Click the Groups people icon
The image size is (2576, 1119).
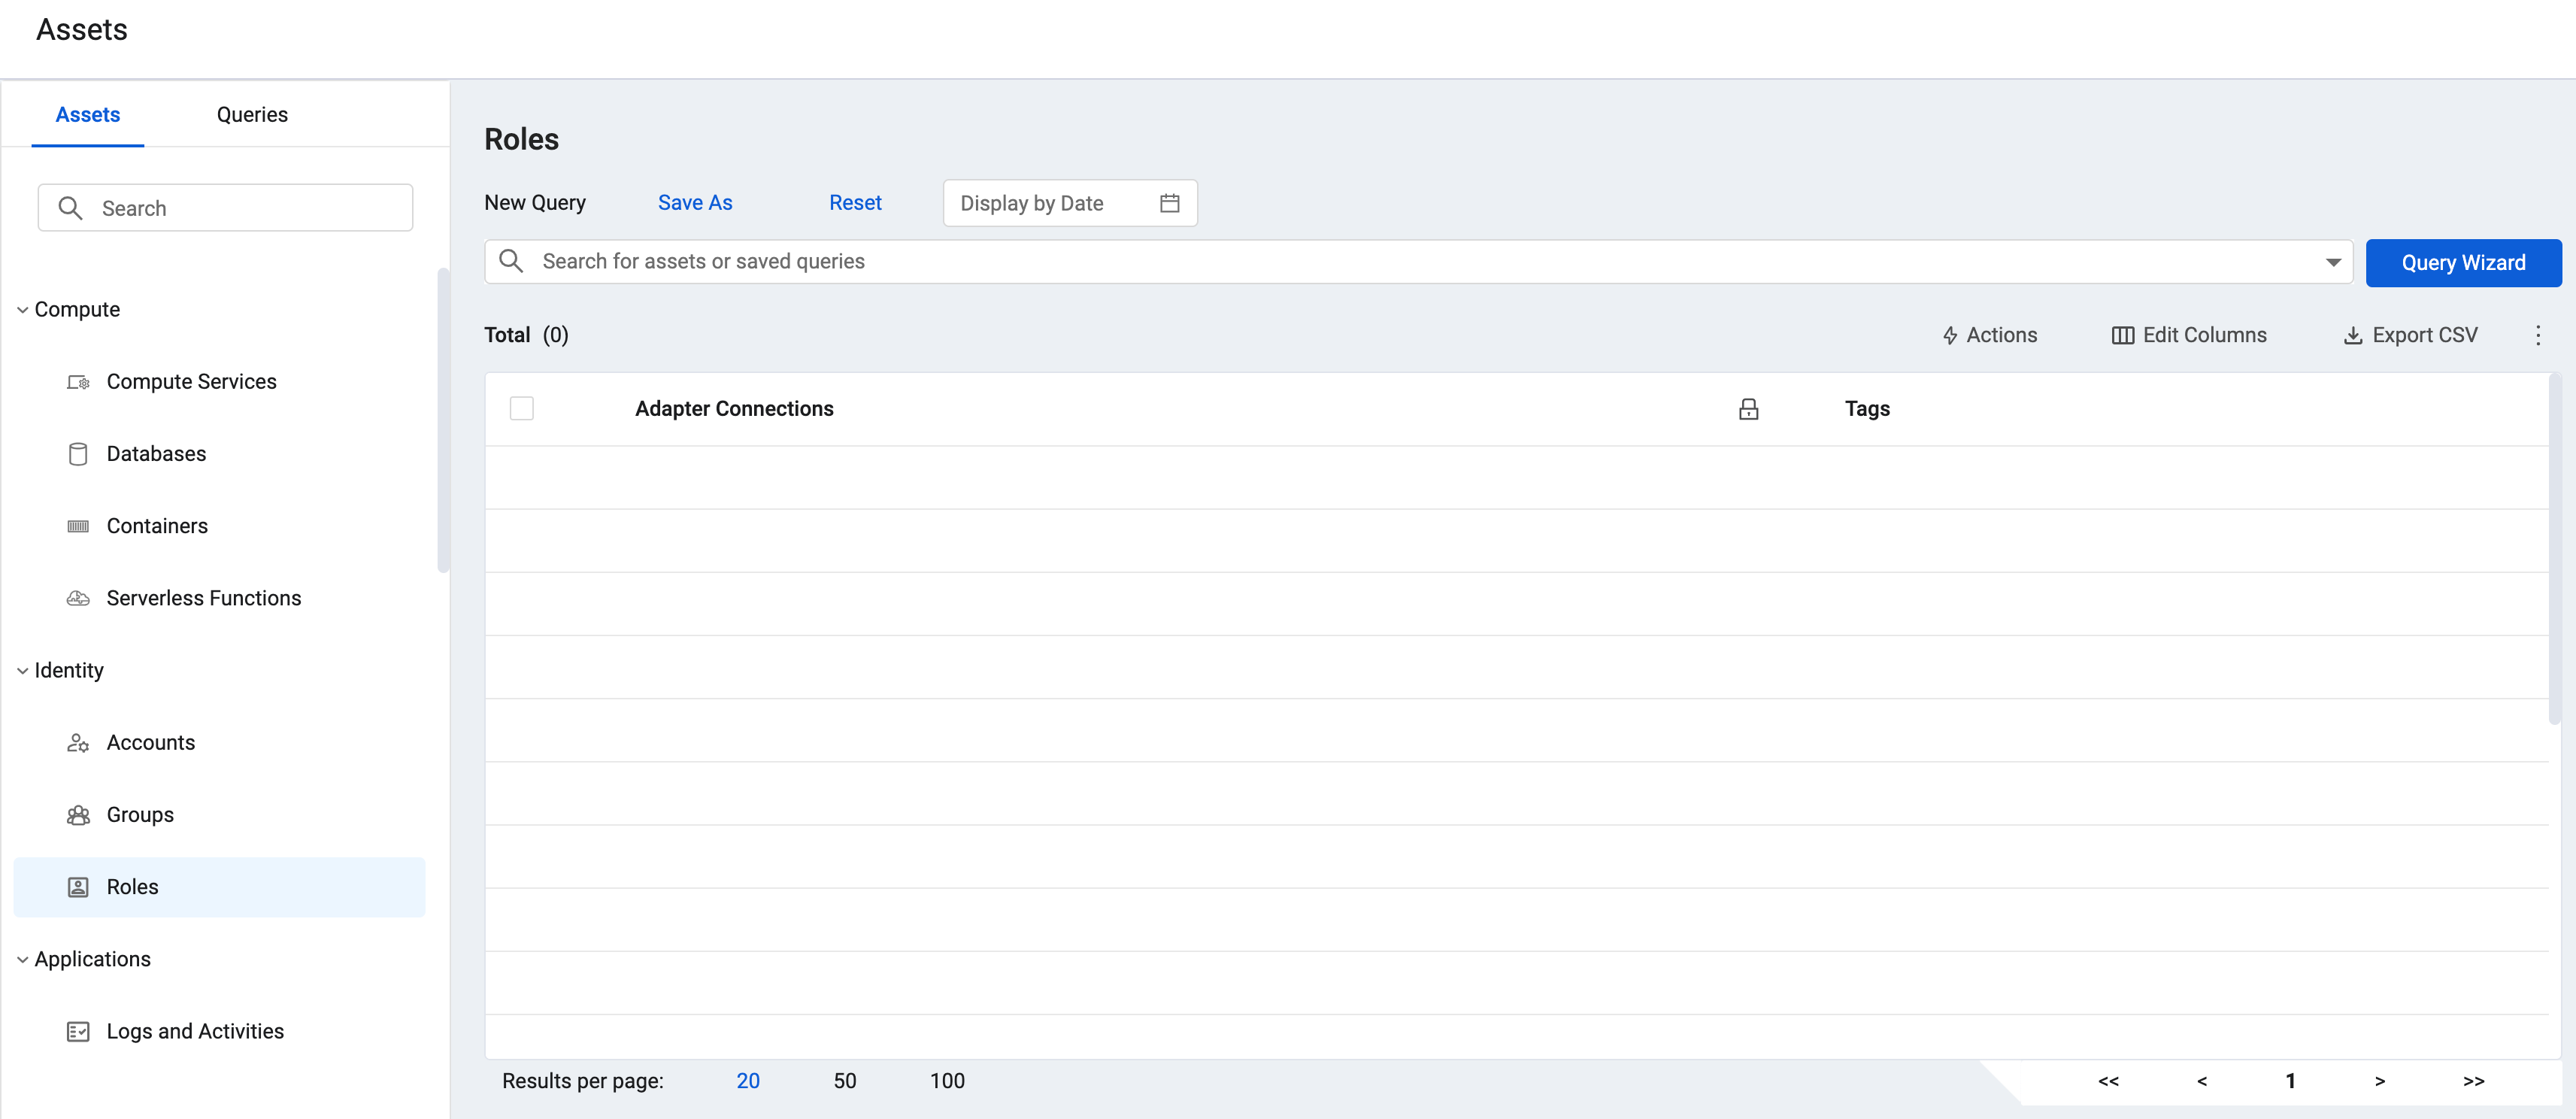[78, 815]
